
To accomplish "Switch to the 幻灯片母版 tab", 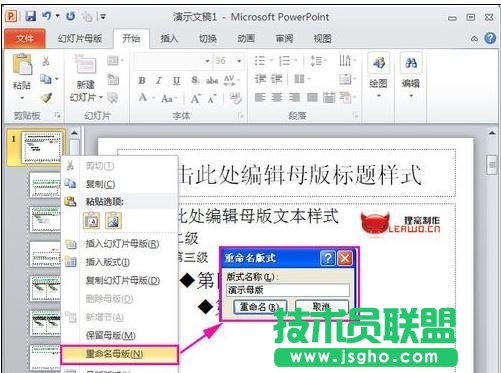I will [80, 39].
